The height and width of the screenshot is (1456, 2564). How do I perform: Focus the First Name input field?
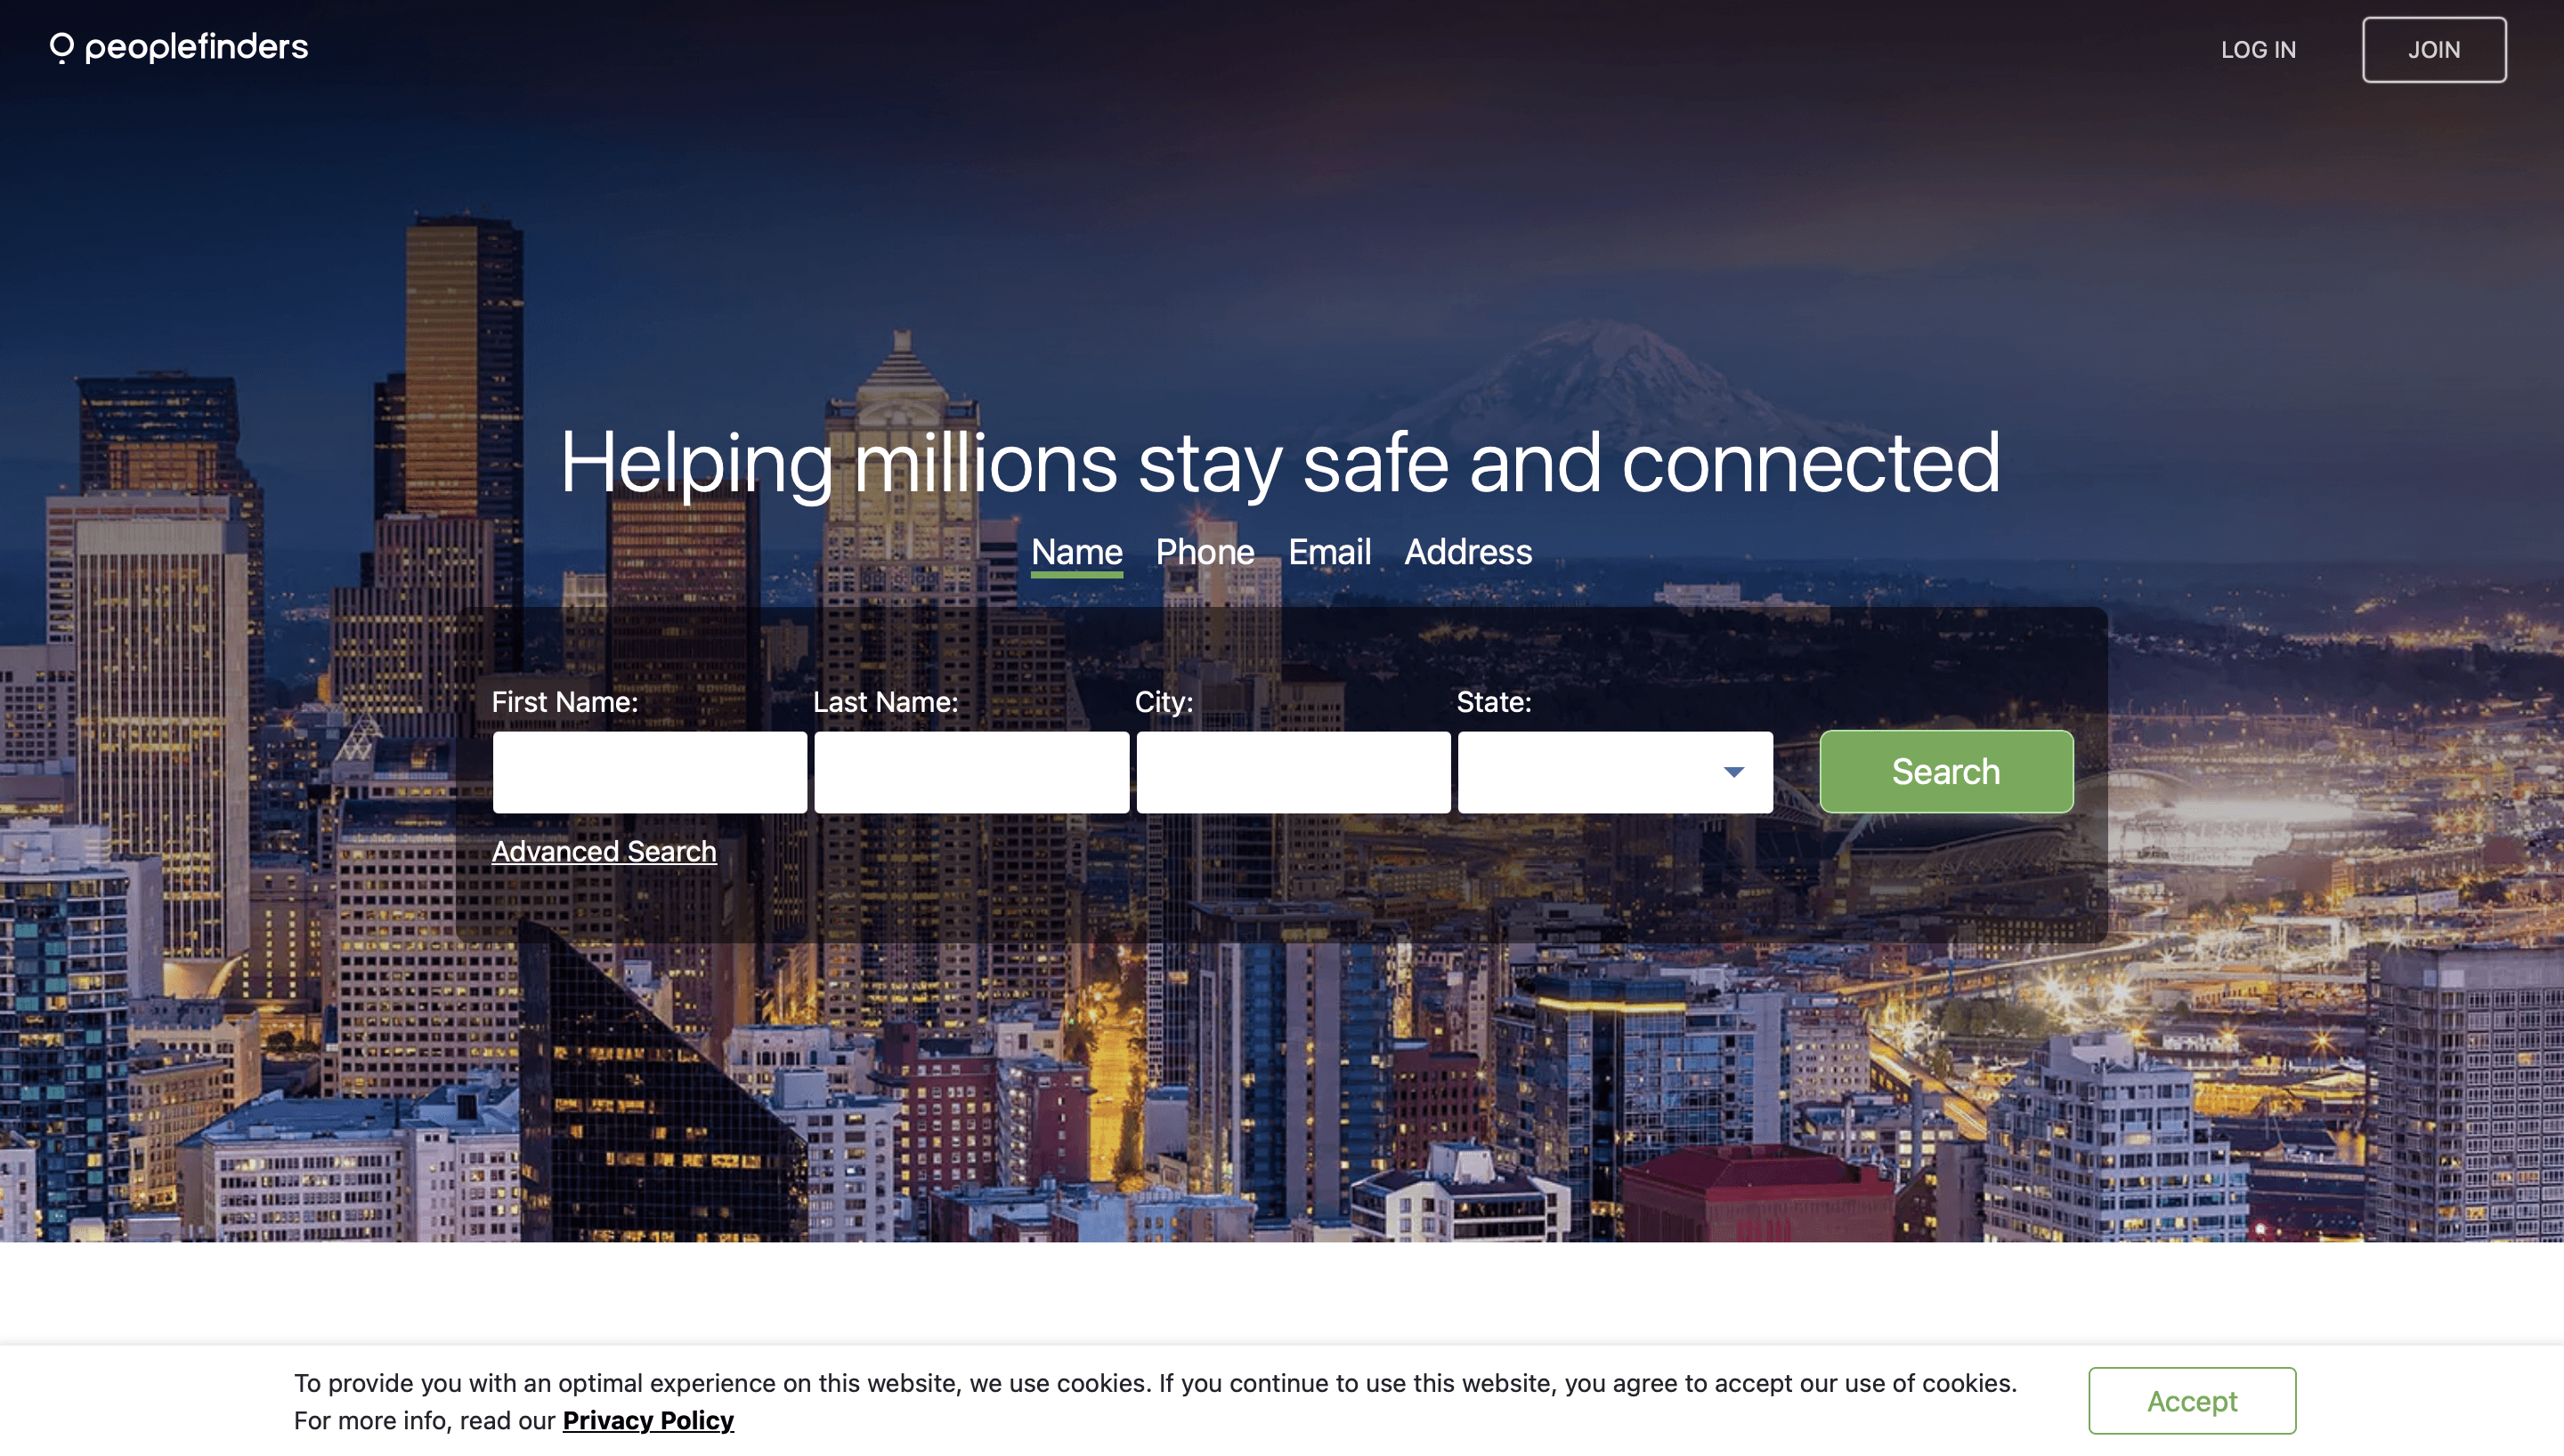click(650, 772)
